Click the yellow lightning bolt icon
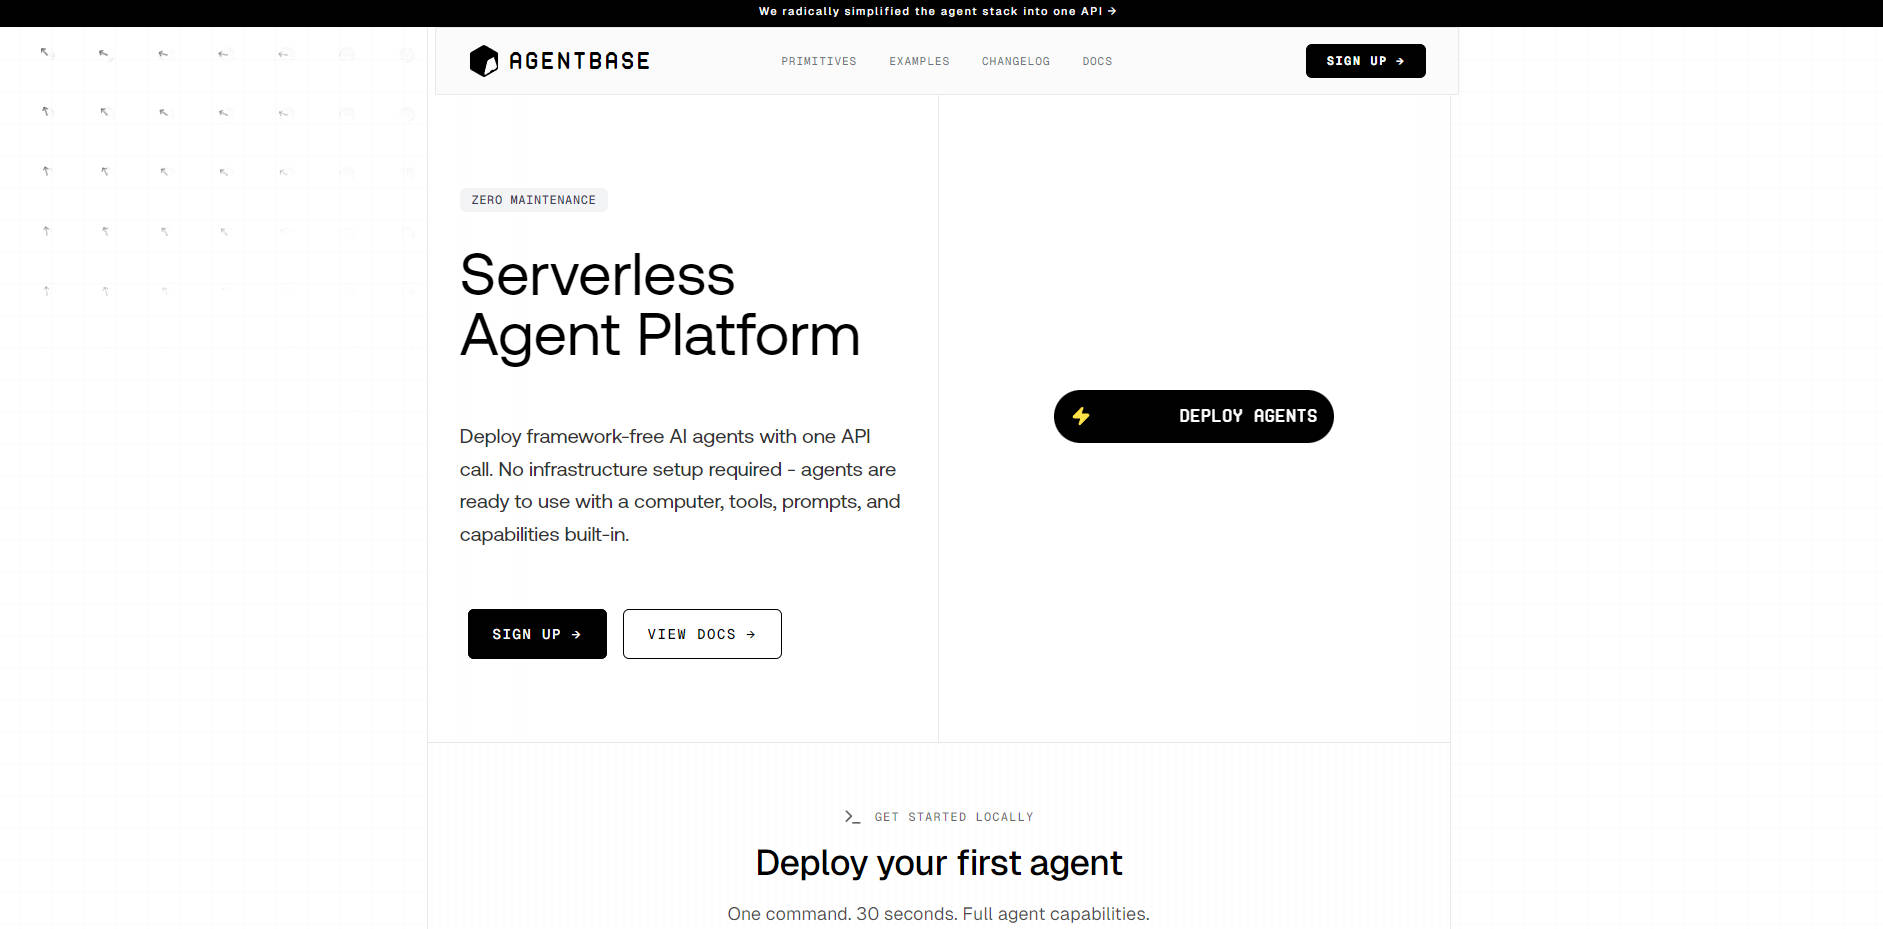 (1082, 416)
